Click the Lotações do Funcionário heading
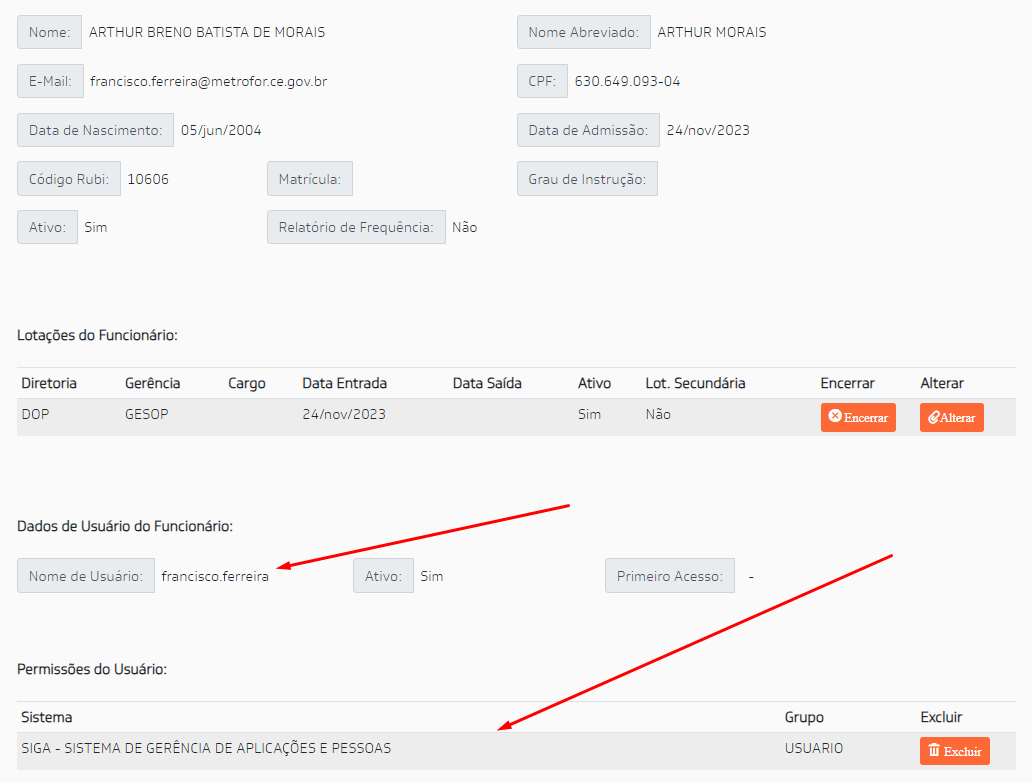This screenshot has width=1032, height=783. tap(97, 336)
